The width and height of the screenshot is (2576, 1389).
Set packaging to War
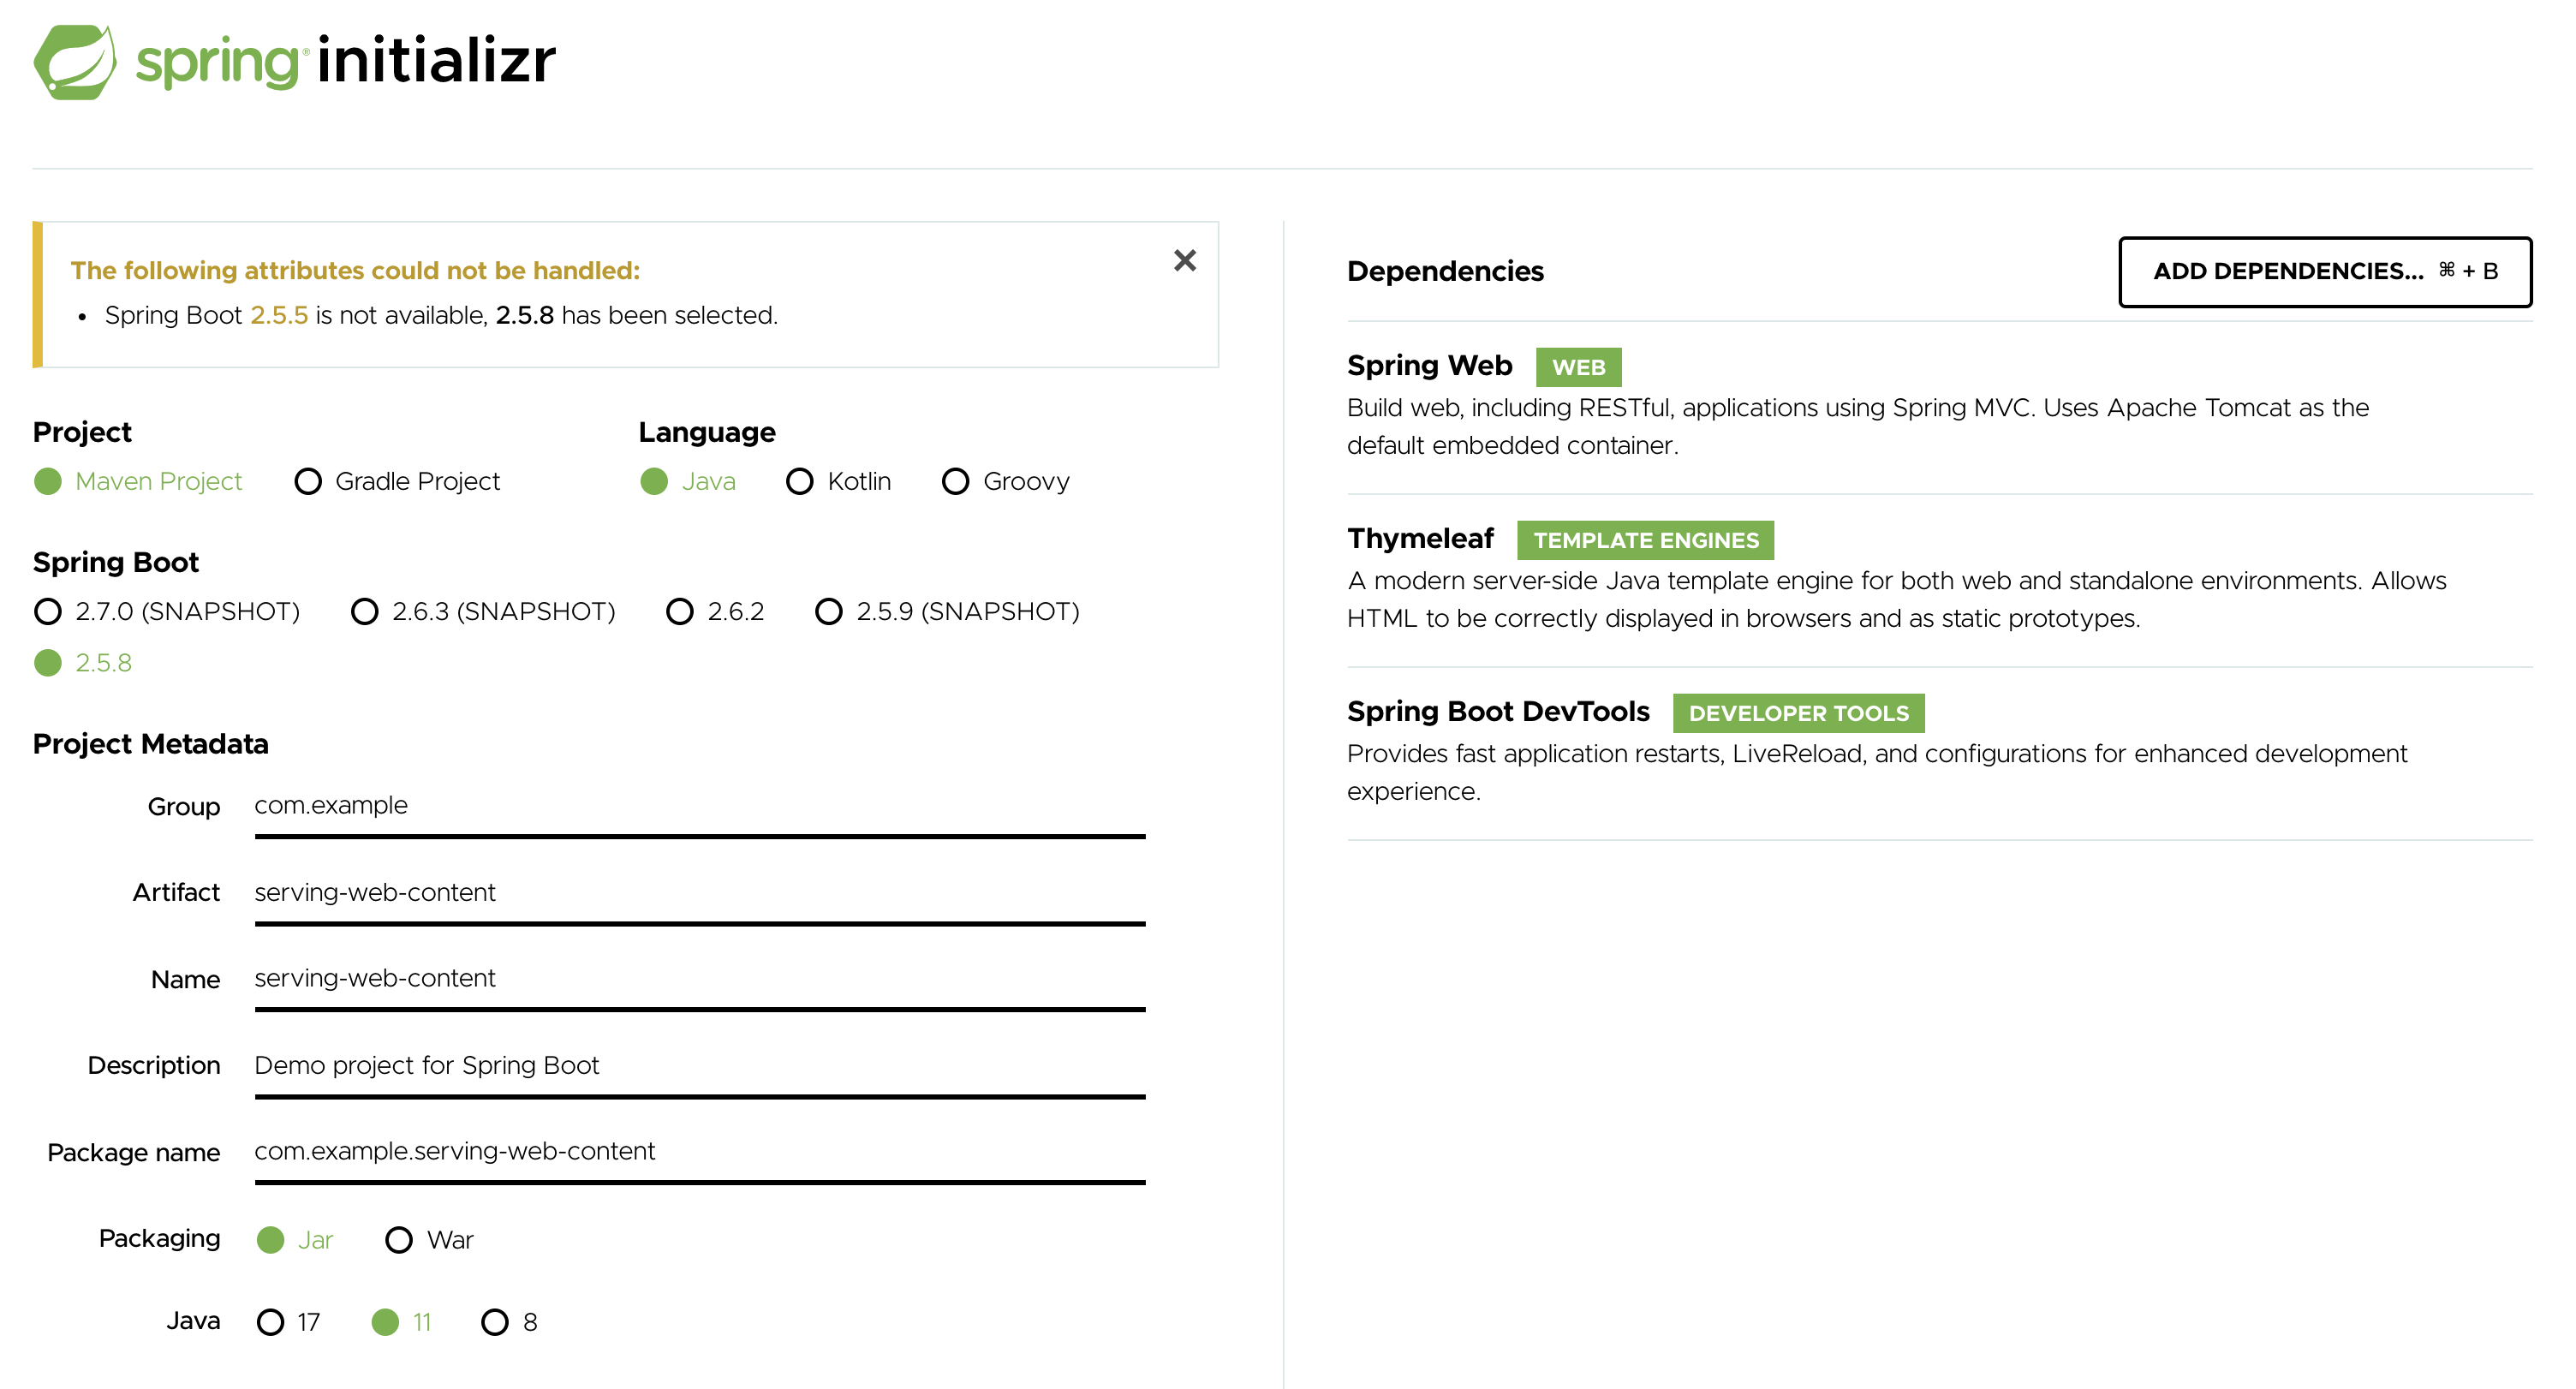click(x=430, y=1240)
